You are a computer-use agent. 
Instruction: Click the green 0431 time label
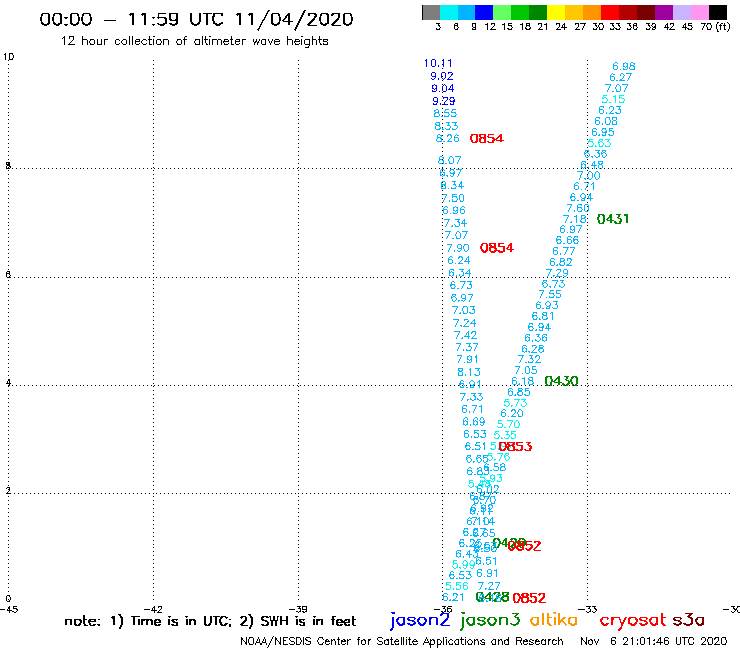click(613, 219)
